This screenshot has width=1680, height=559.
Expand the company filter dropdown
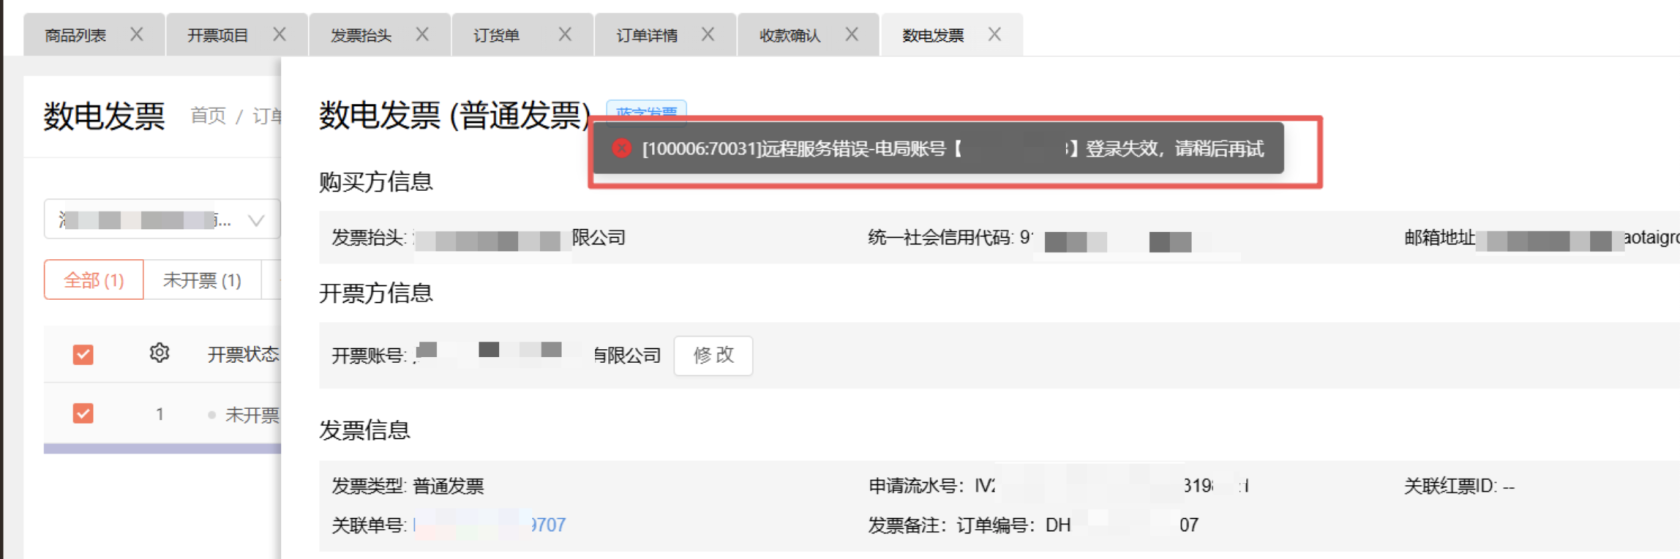click(x=162, y=220)
